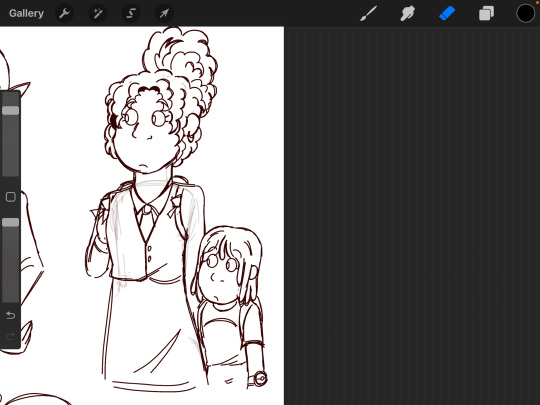Undo the last stroke
This screenshot has height=405, width=540.
(x=10, y=315)
